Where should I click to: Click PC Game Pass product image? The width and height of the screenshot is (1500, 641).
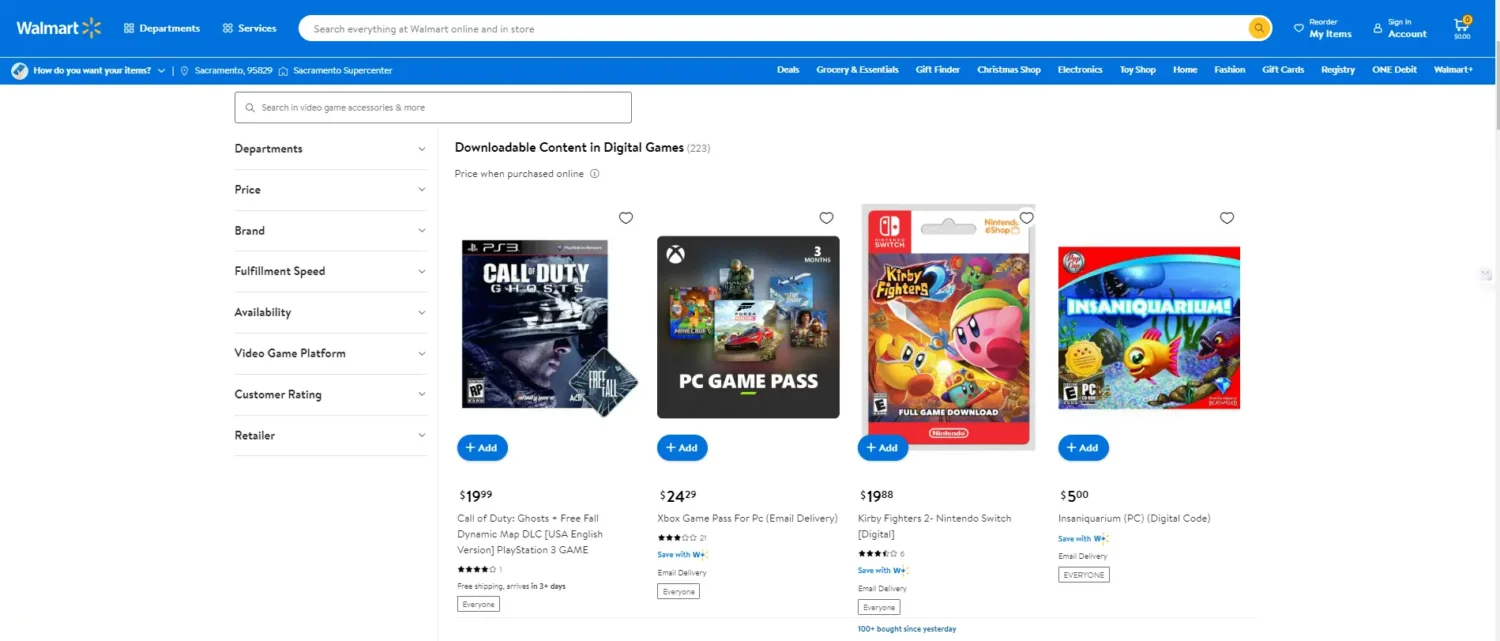pos(748,327)
